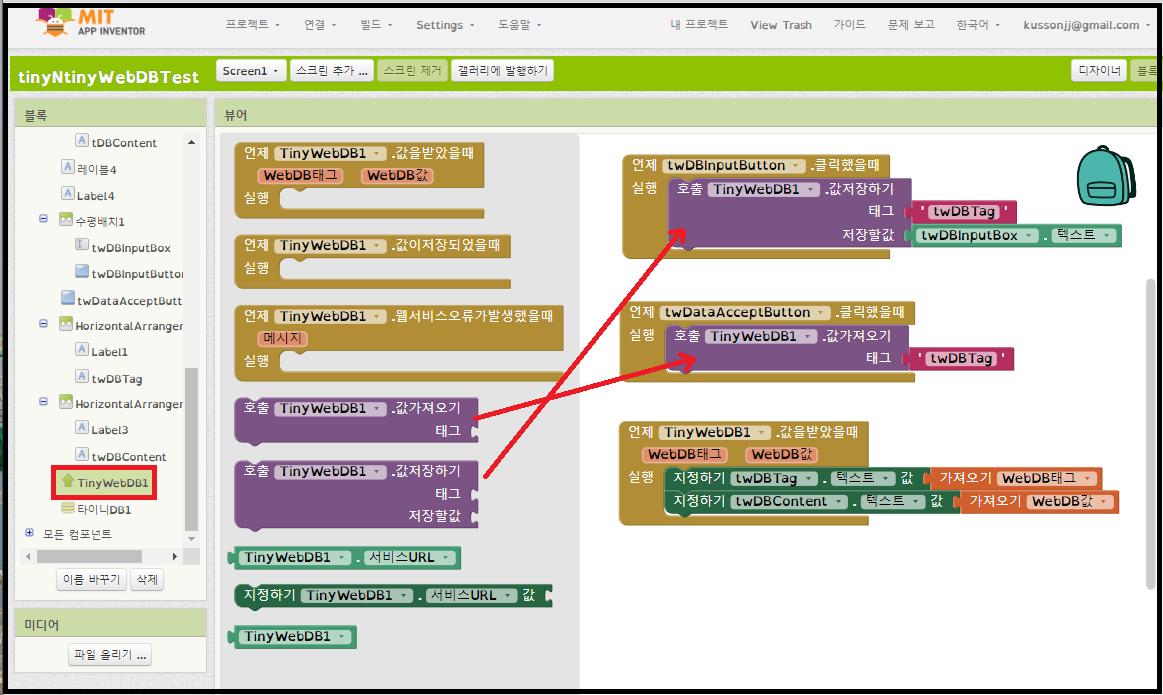This screenshot has width=1163, height=695.
Task: Select TinyWebDB1 값이저장되었을때 drawer block
Action: (x=372, y=261)
